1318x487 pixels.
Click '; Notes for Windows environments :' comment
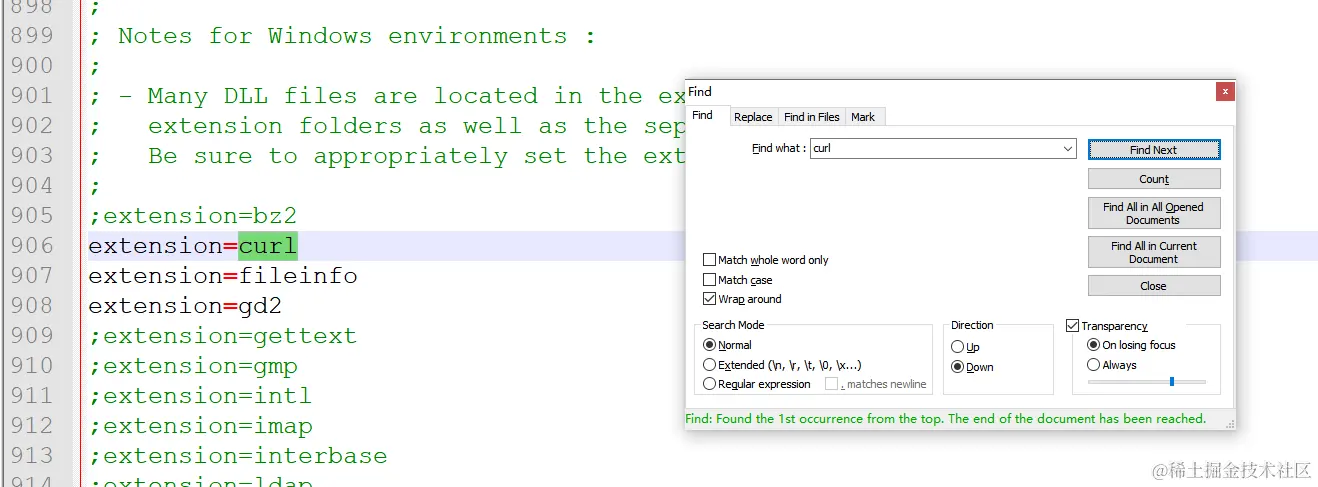pos(342,36)
